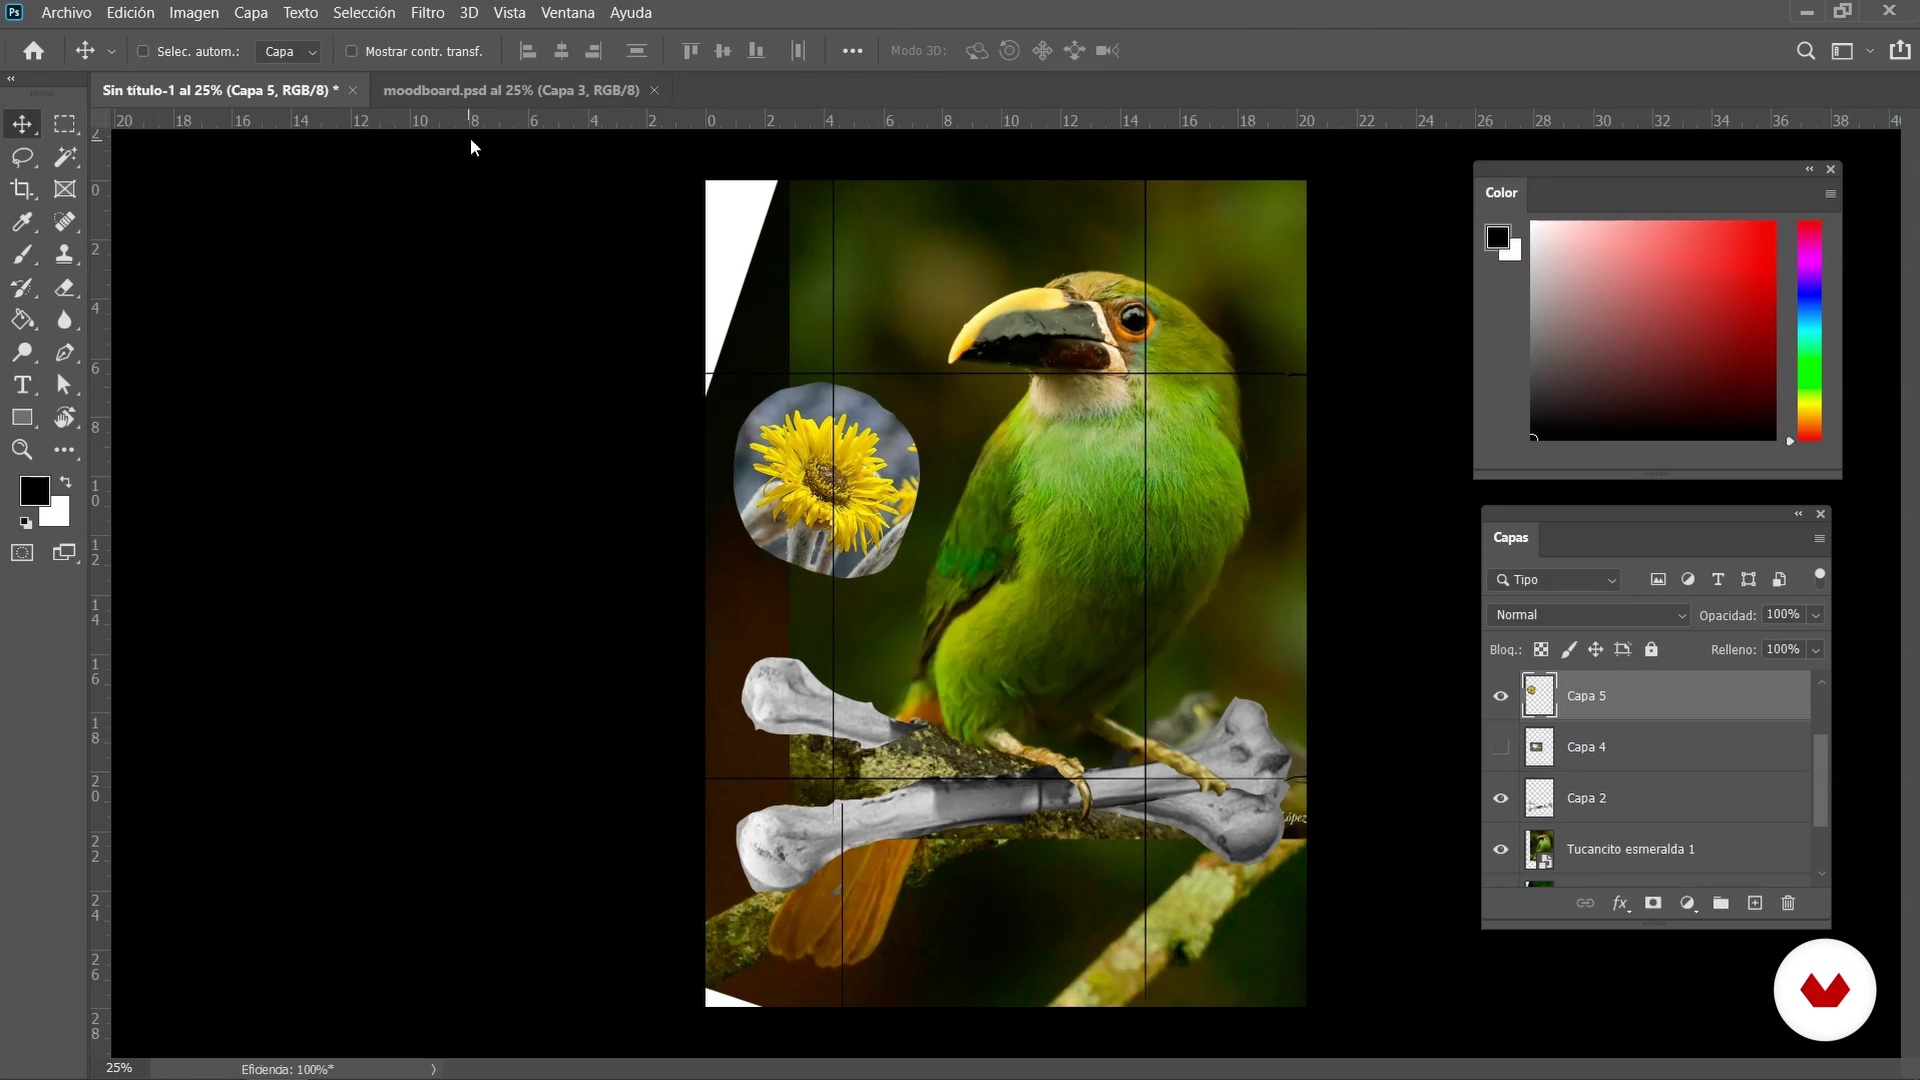Image resolution: width=1920 pixels, height=1080 pixels.
Task: Click the rainbow hue slider strip
Action: click(1809, 330)
